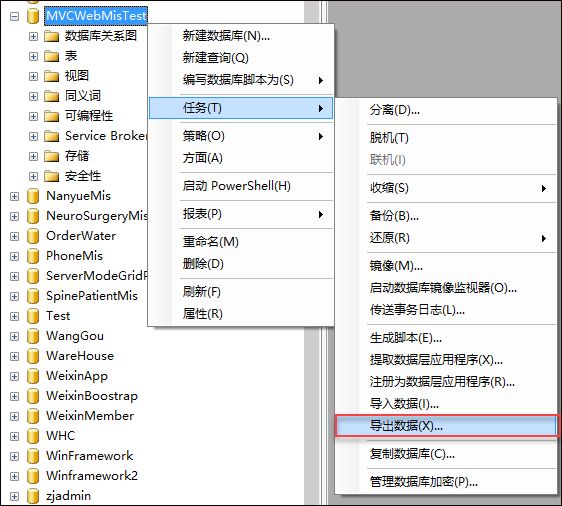Select 启动 PowerShell(H) menu entry

[x=241, y=186]
